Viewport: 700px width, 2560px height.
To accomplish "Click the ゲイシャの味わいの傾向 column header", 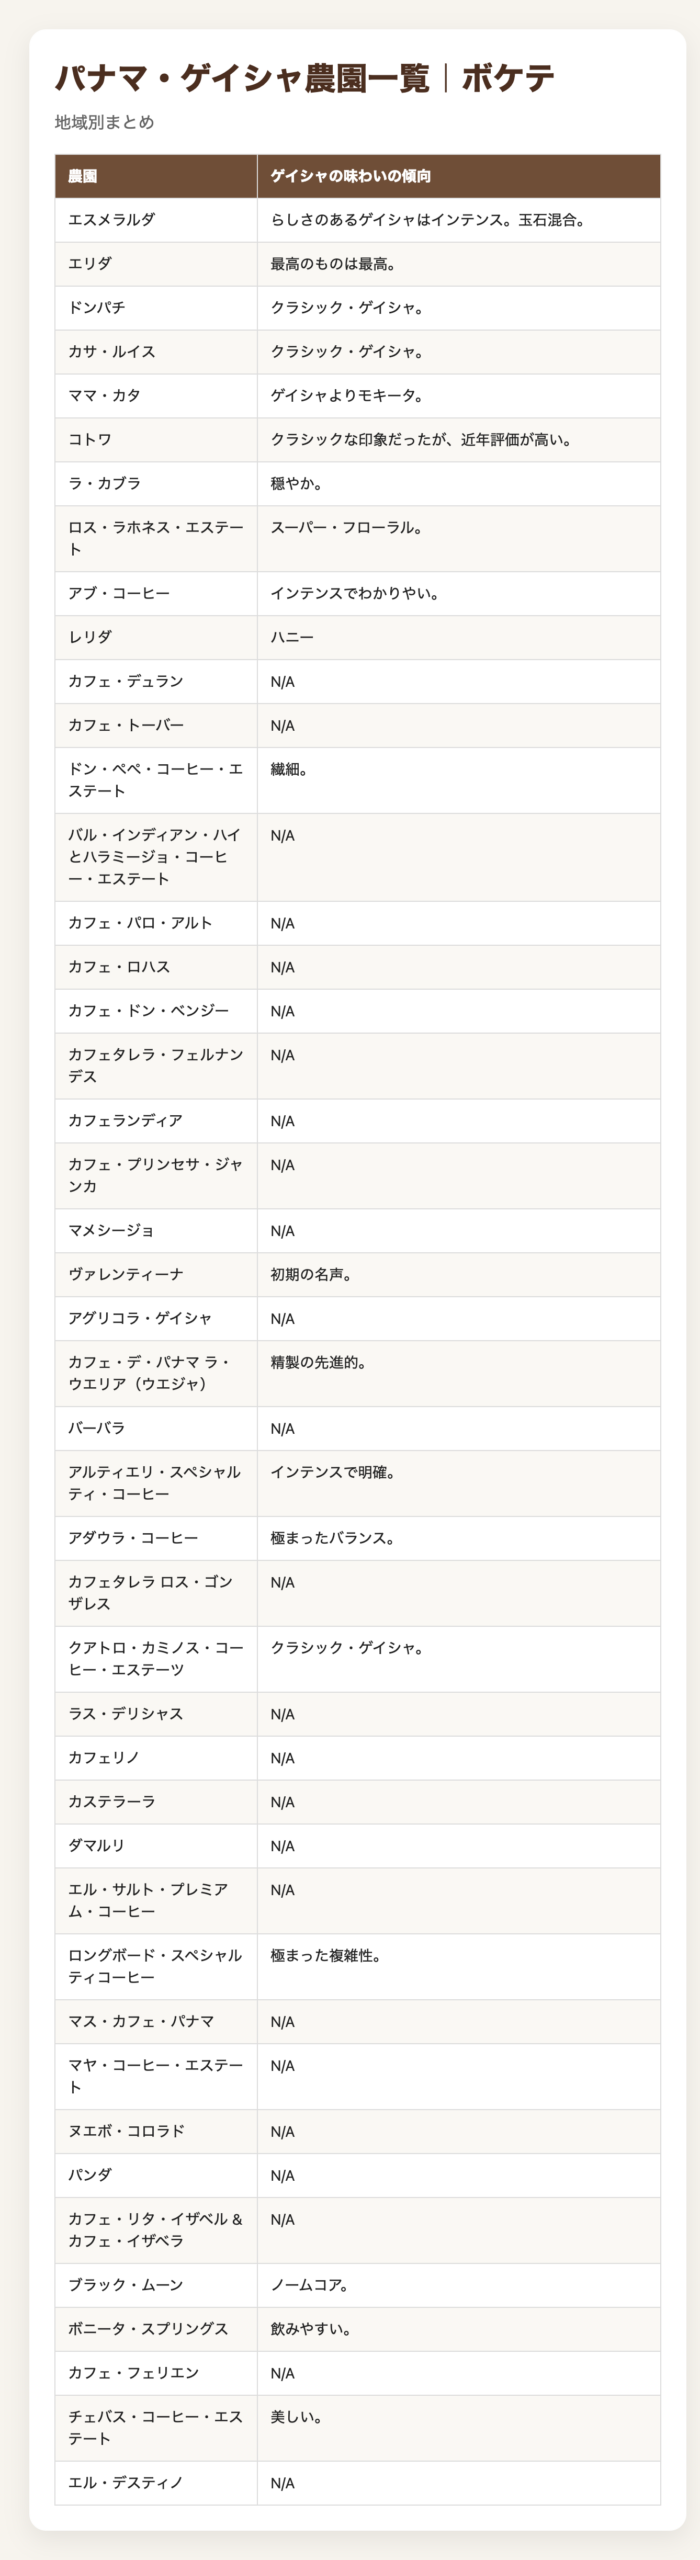I will click(350, 177).
